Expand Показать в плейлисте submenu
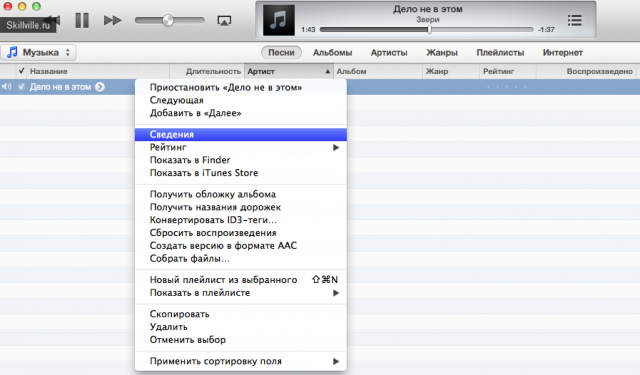Image resolution: width=640 pixels, height=375 pixels. [x=241, y=293]
